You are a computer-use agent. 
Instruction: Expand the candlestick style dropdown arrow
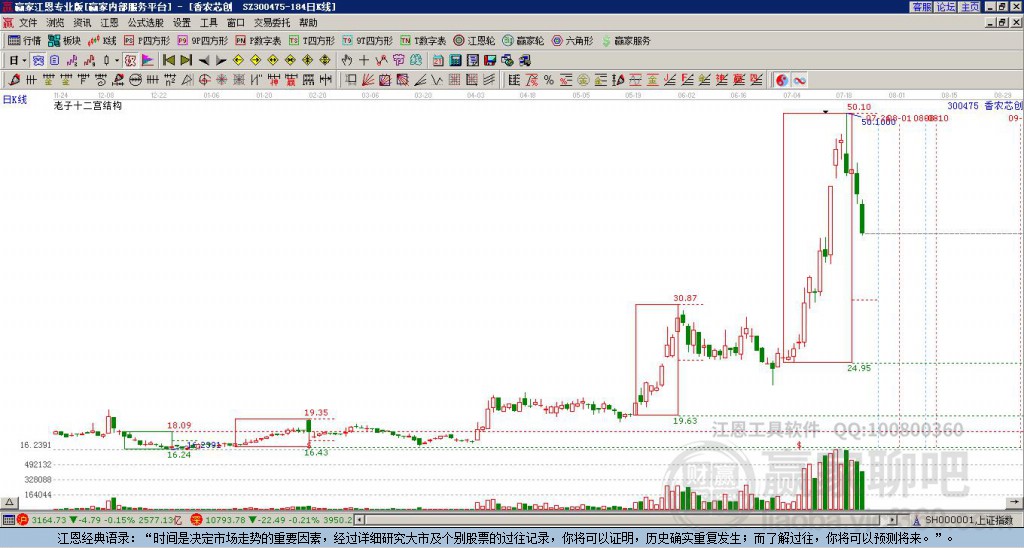click(x=117, y=61)
